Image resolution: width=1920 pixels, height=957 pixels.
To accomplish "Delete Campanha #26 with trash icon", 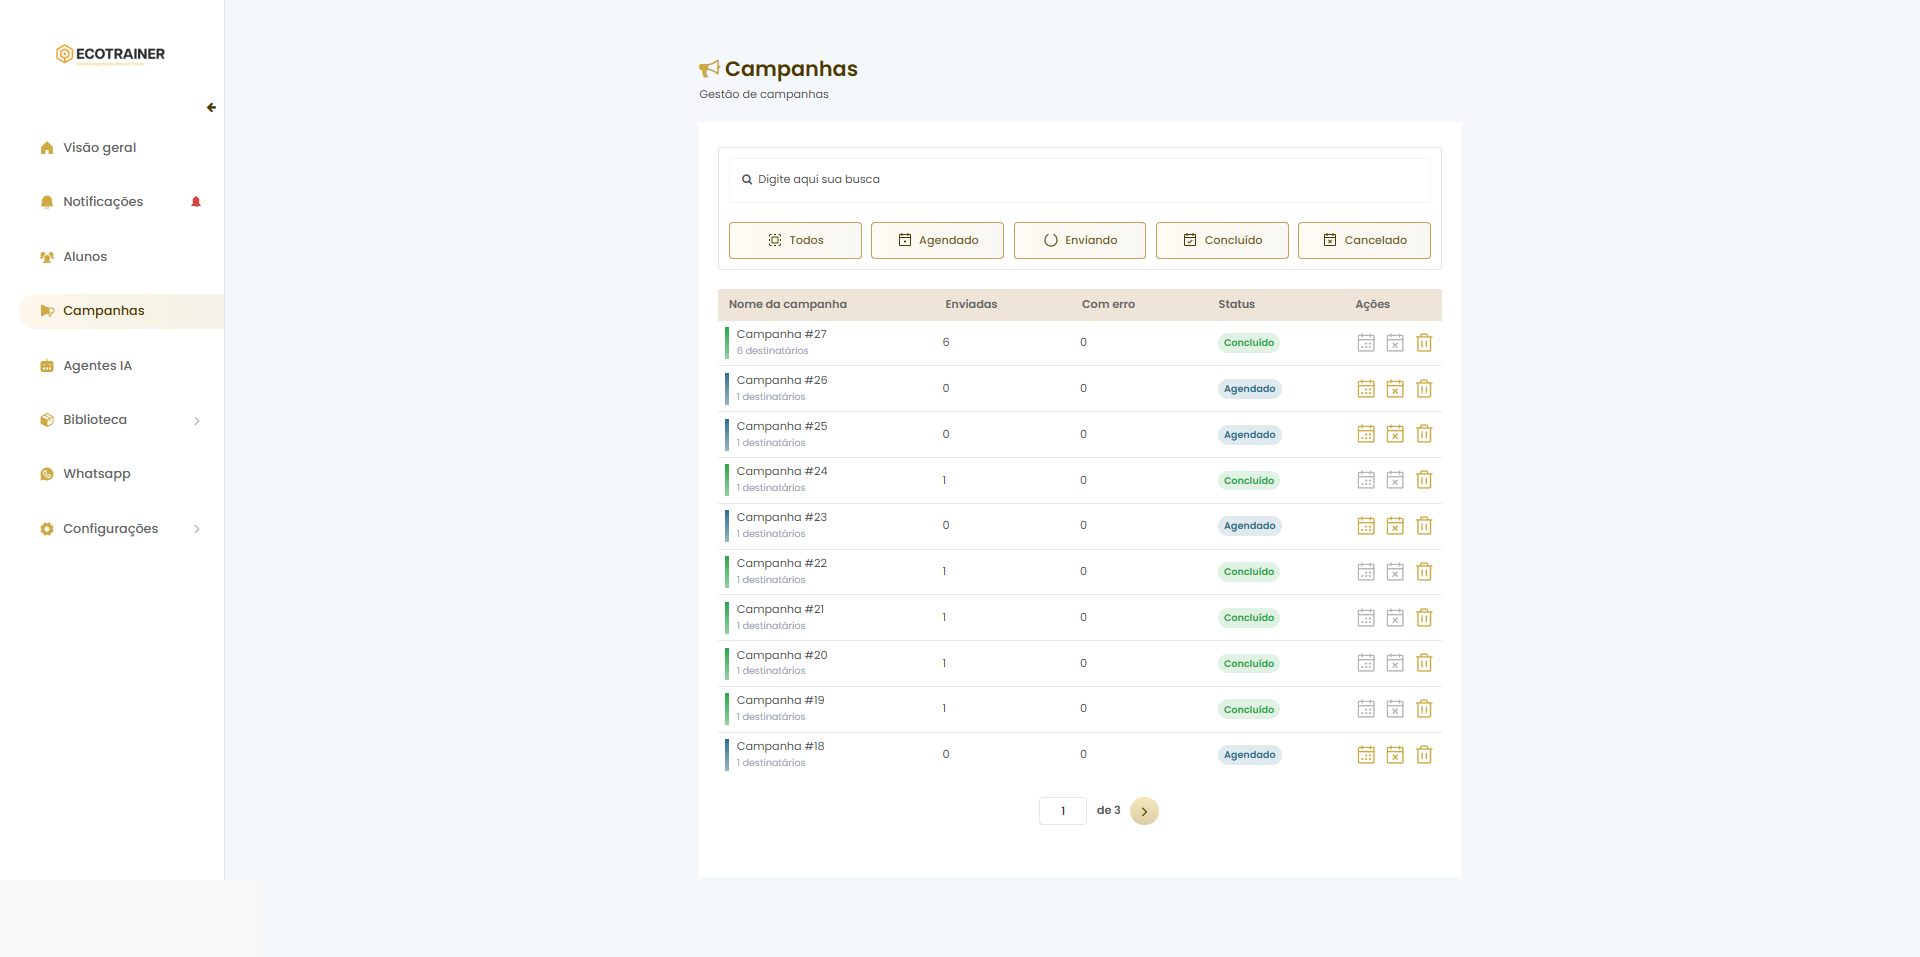I will click(x=1424, y=389).
